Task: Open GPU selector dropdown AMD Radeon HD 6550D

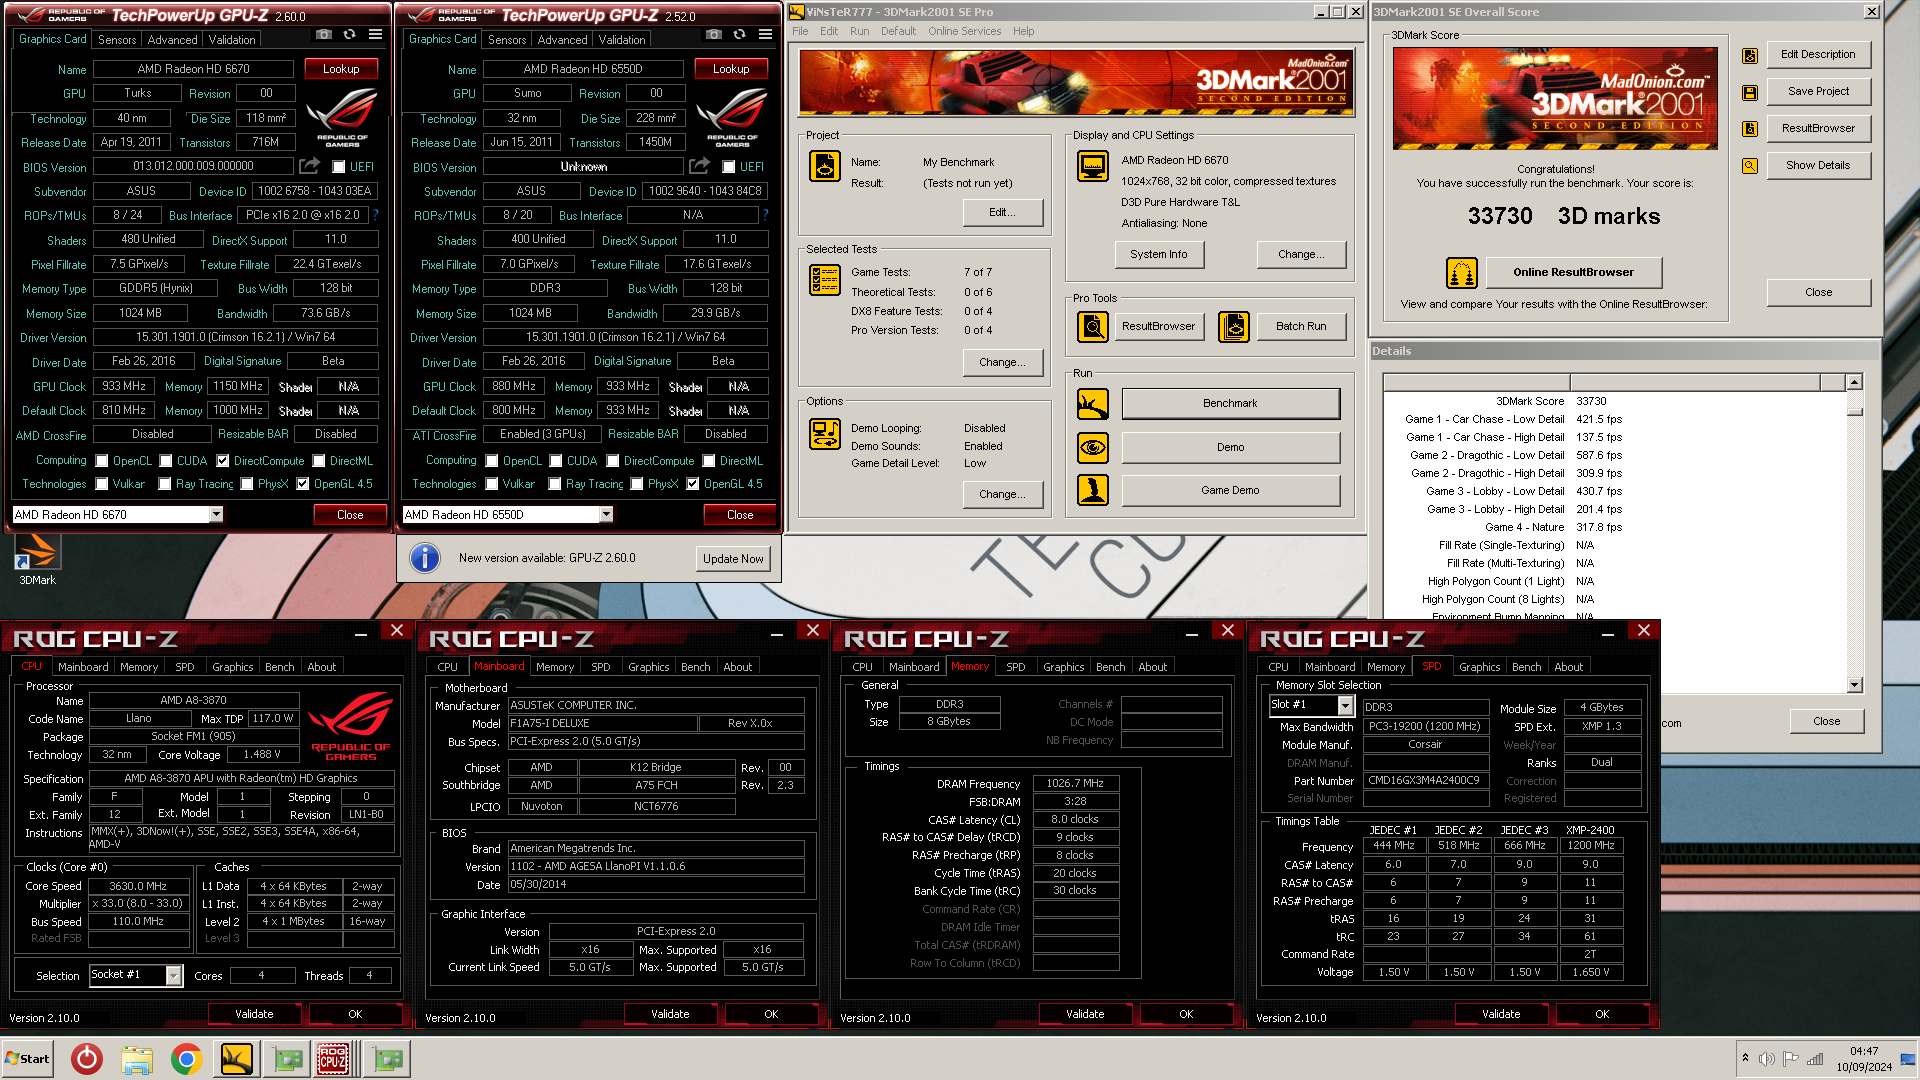Action: [605, 514]
